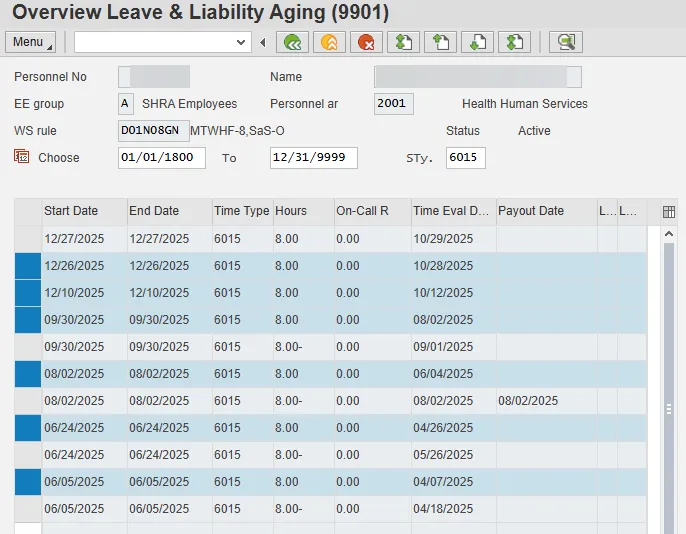Go to the first page icon

403,42
